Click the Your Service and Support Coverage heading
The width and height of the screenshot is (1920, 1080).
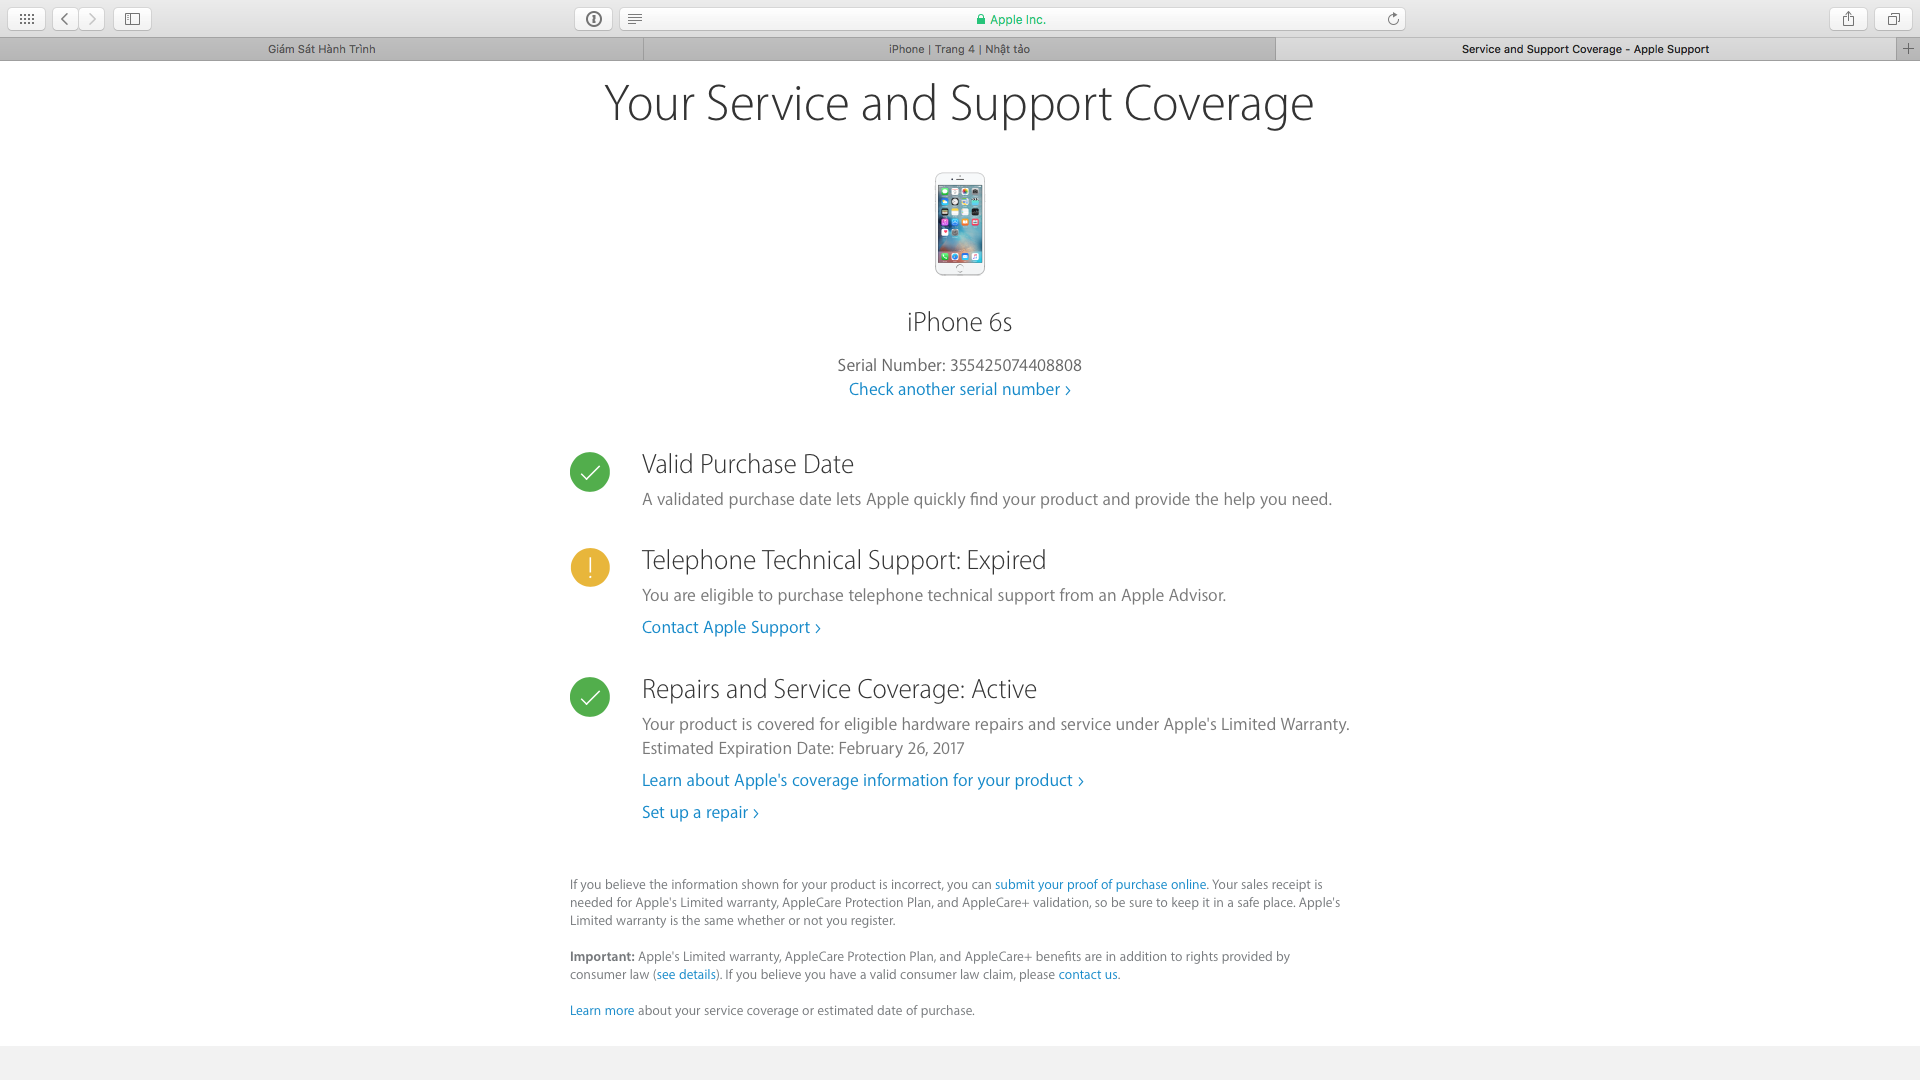[959, 103]
